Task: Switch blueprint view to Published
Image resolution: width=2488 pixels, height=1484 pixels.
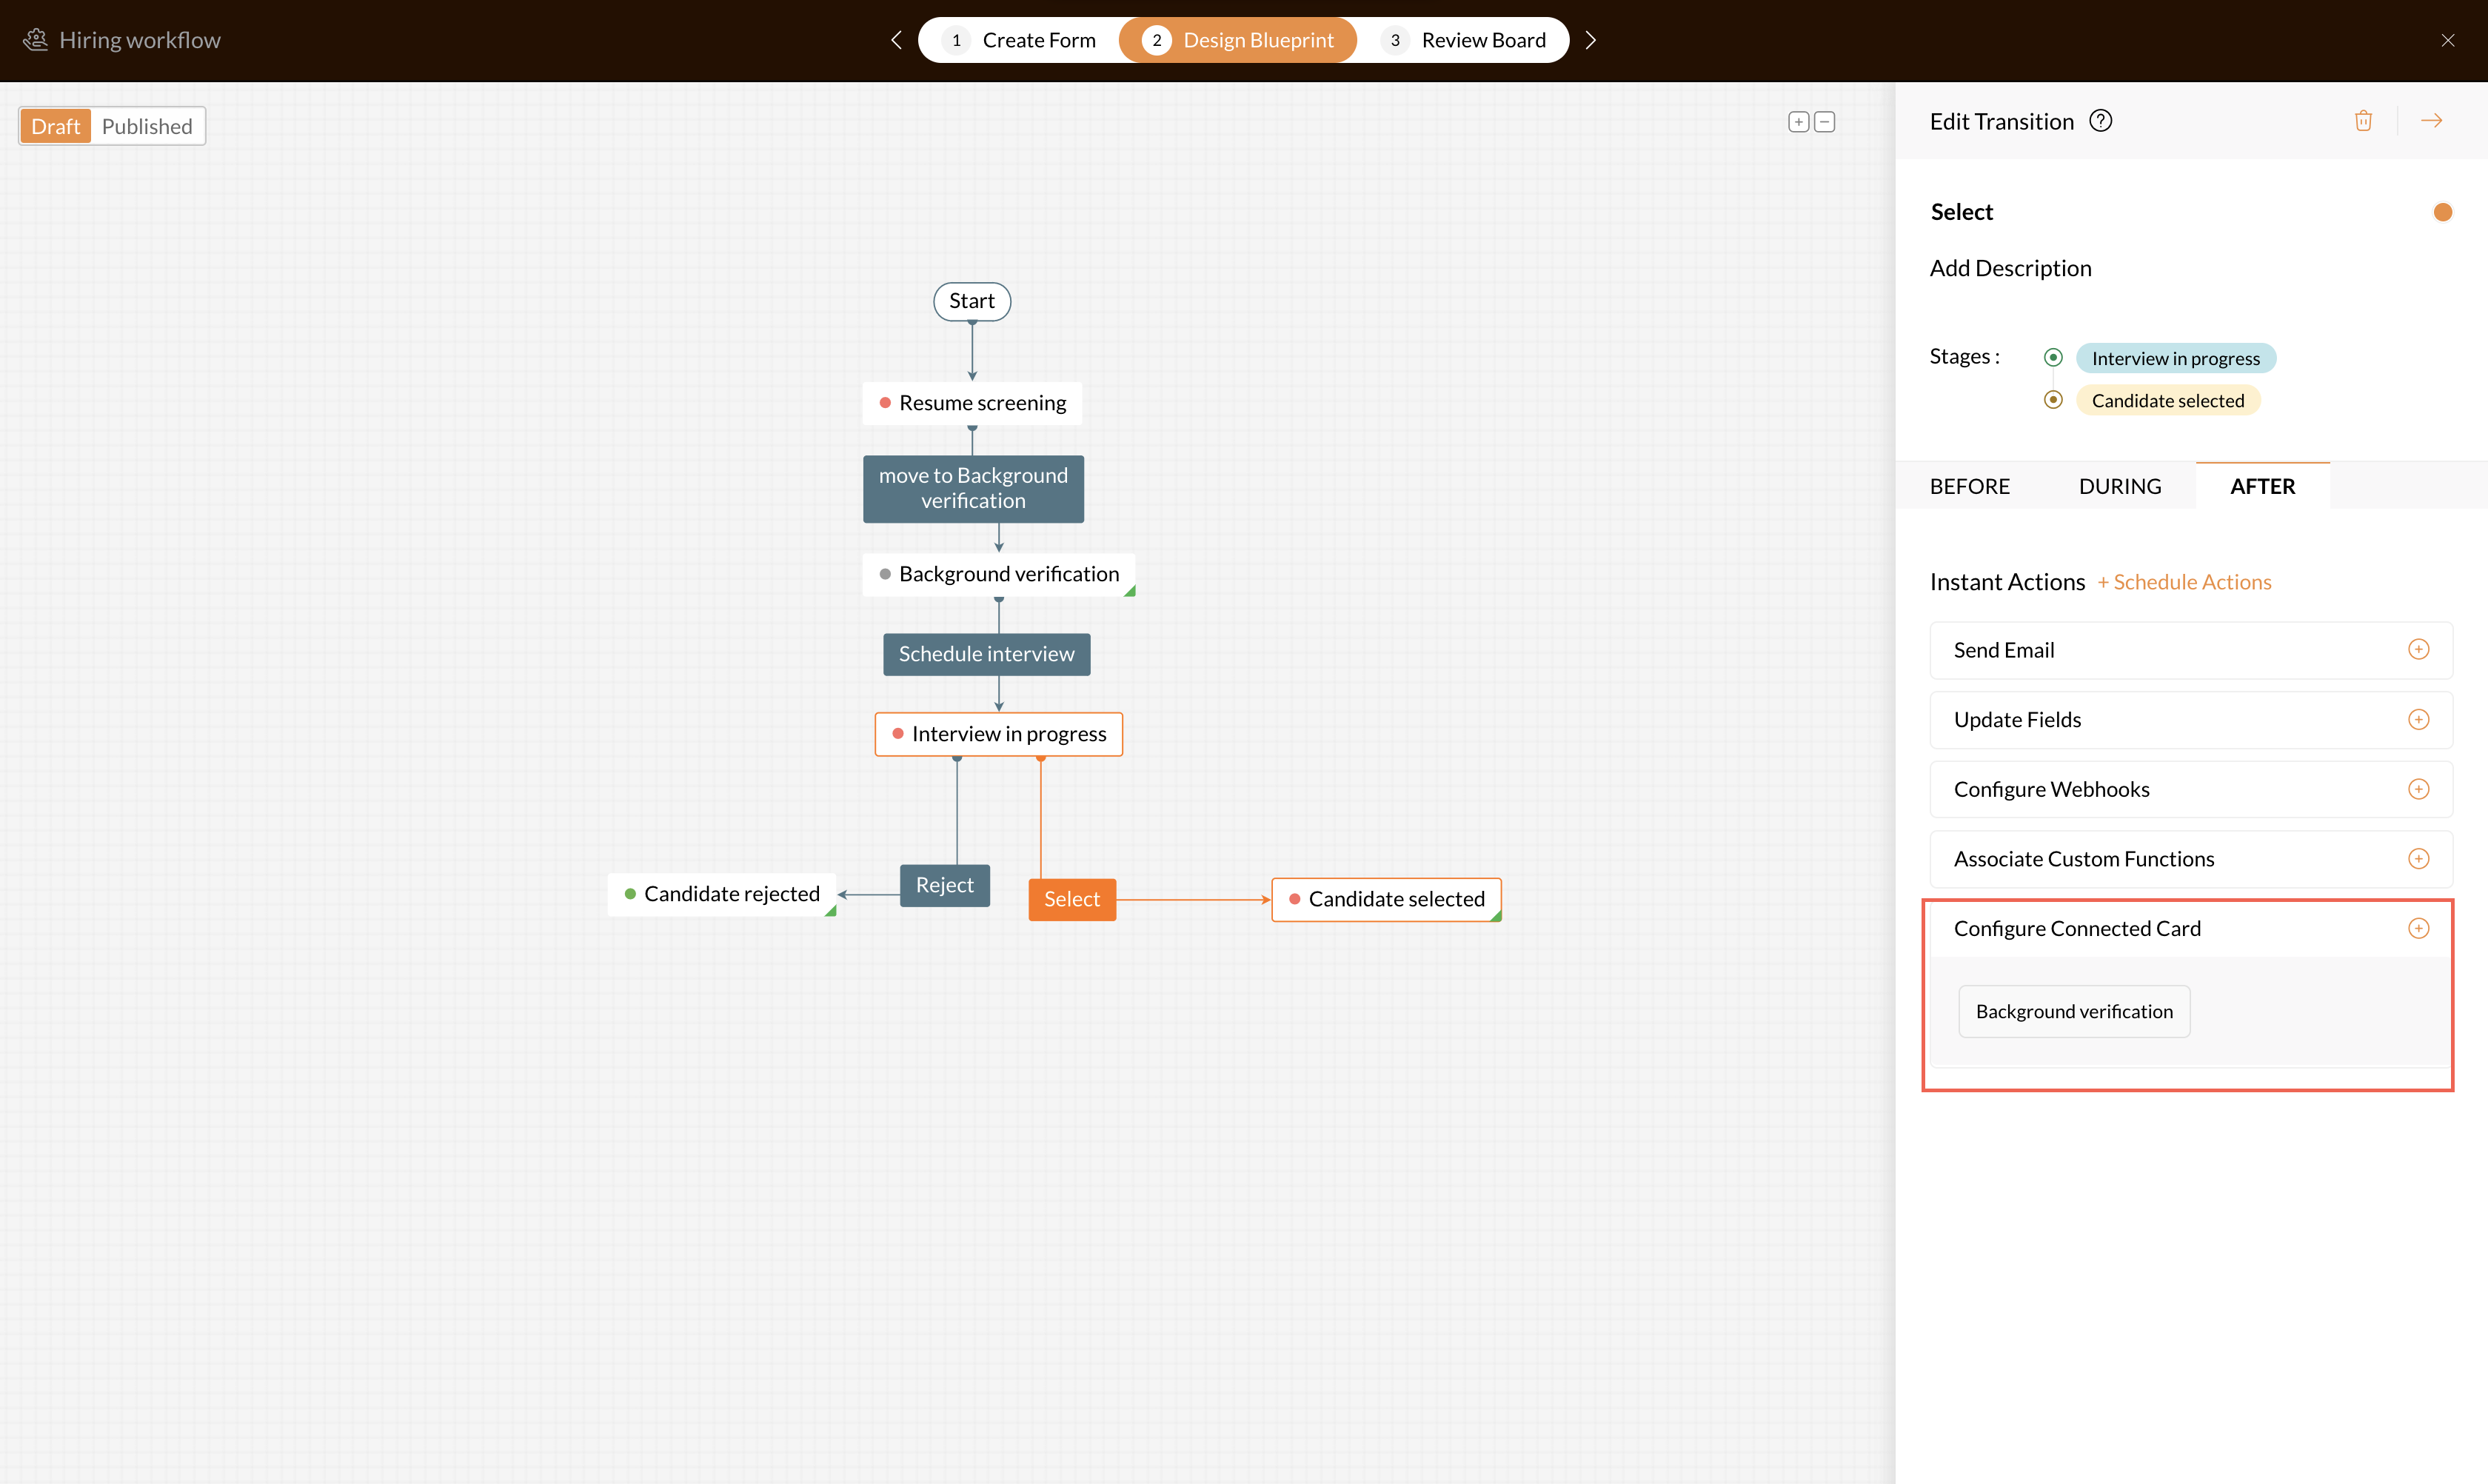Action: (x=147, y=126)
